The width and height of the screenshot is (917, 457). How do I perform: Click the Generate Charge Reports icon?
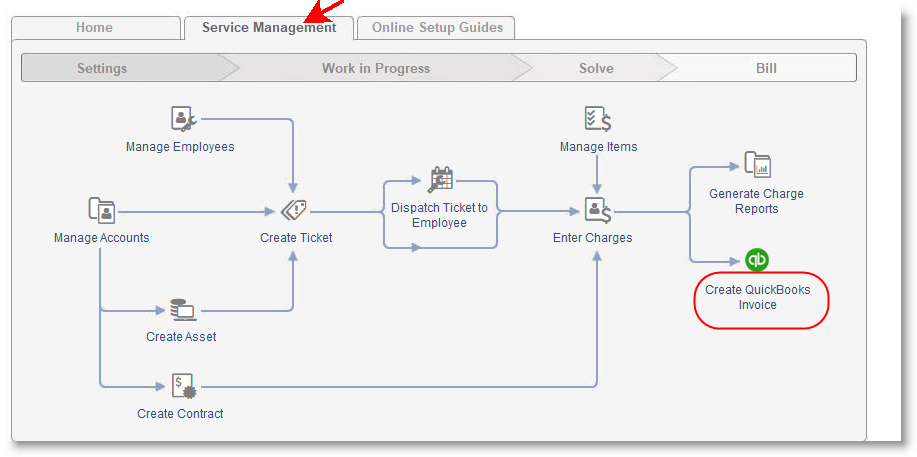click(x=757, y=165)
